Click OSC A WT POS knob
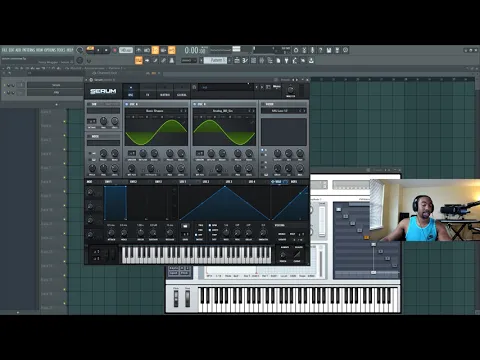The width and height of the screenshot is (480, 360). tap(132, 168)
